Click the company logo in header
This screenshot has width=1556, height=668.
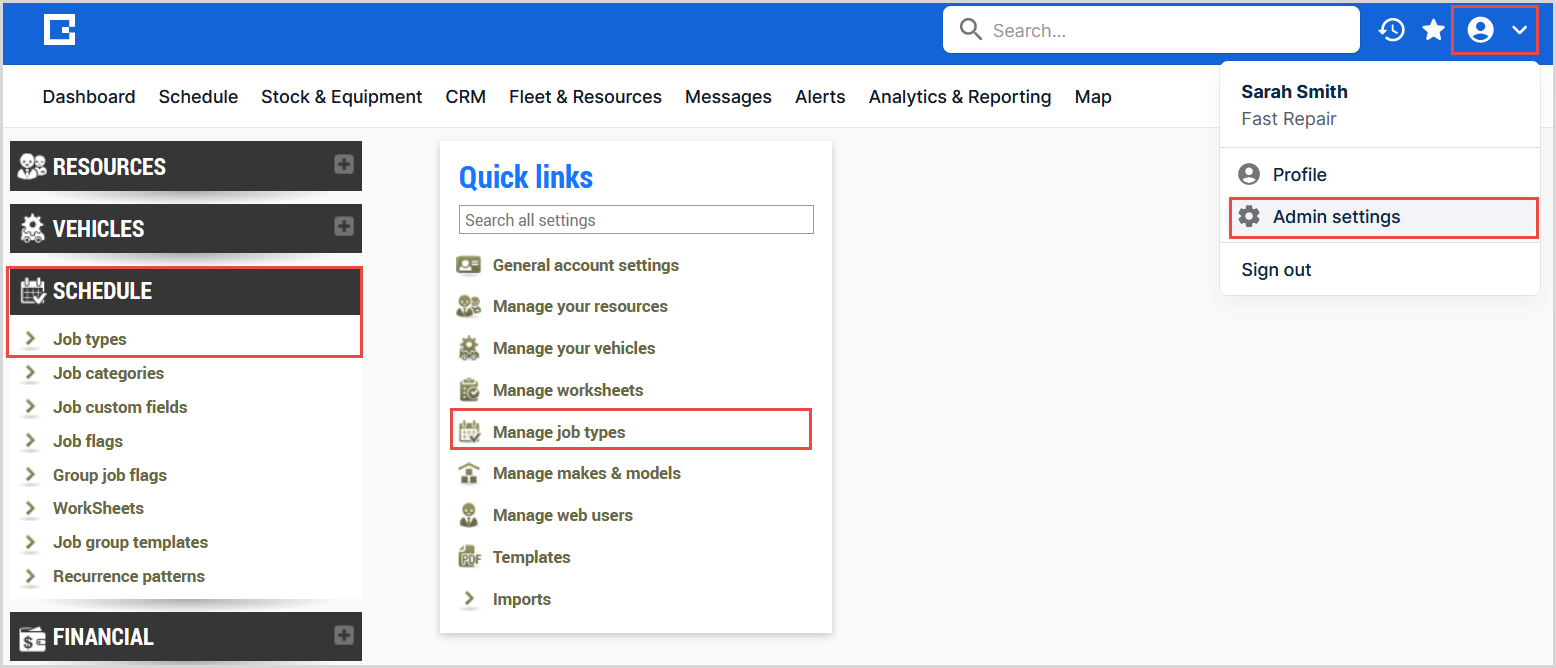(x=60, y=30)
